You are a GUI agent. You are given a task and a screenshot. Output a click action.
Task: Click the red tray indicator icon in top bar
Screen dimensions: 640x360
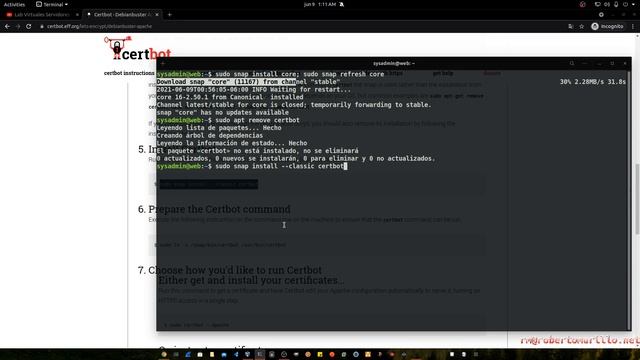pyautogui.click(x=583, y=4)
